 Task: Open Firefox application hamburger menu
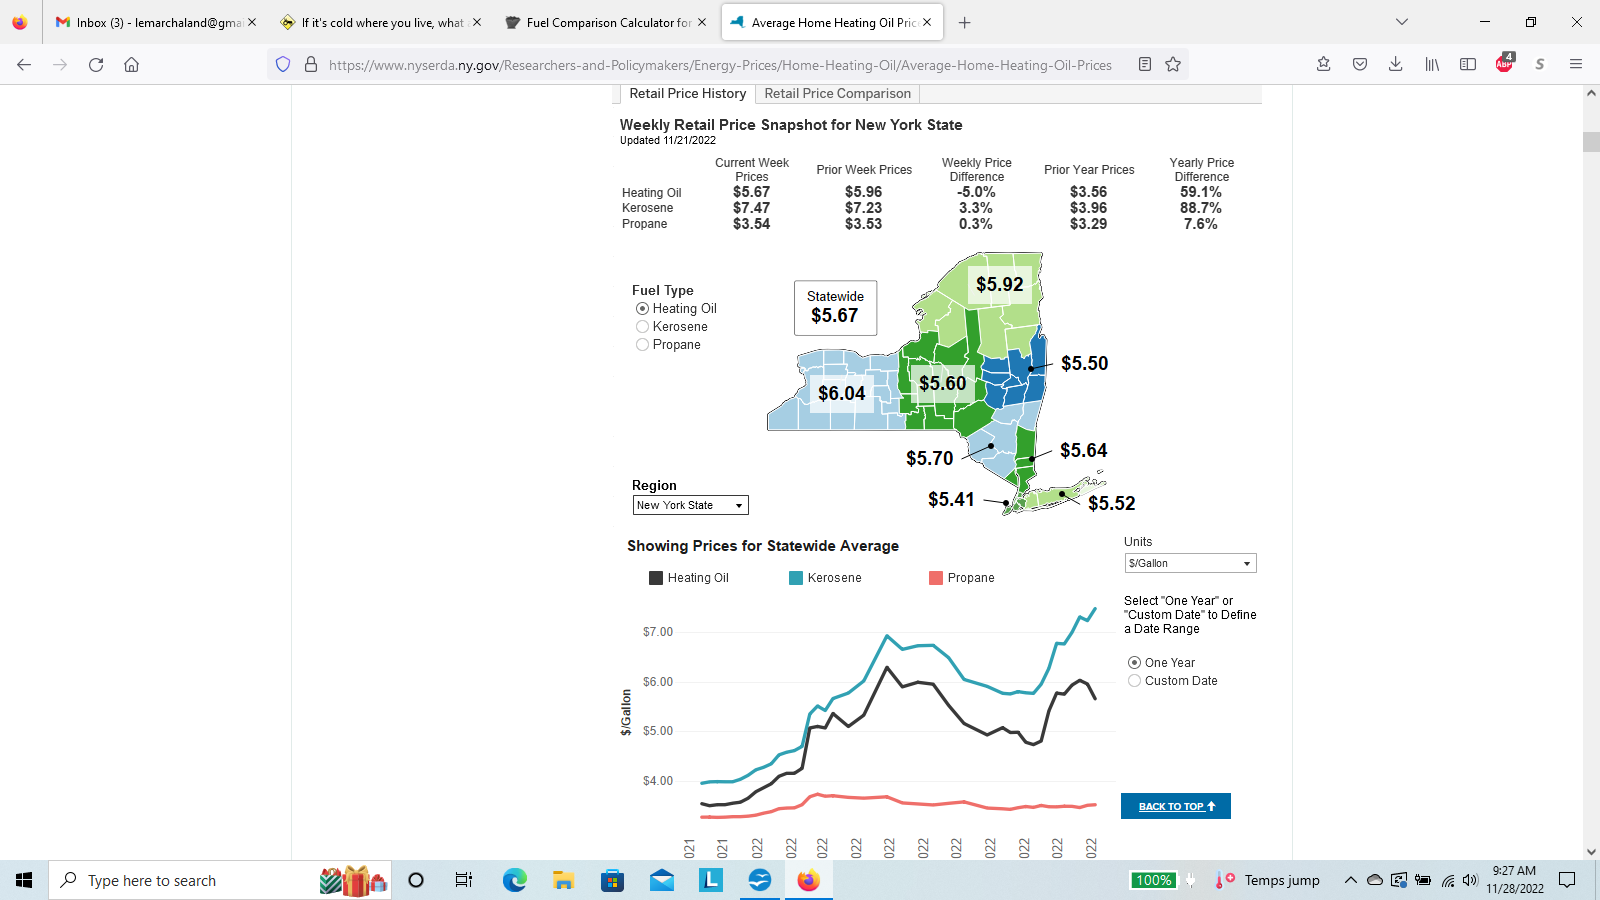1575,65
